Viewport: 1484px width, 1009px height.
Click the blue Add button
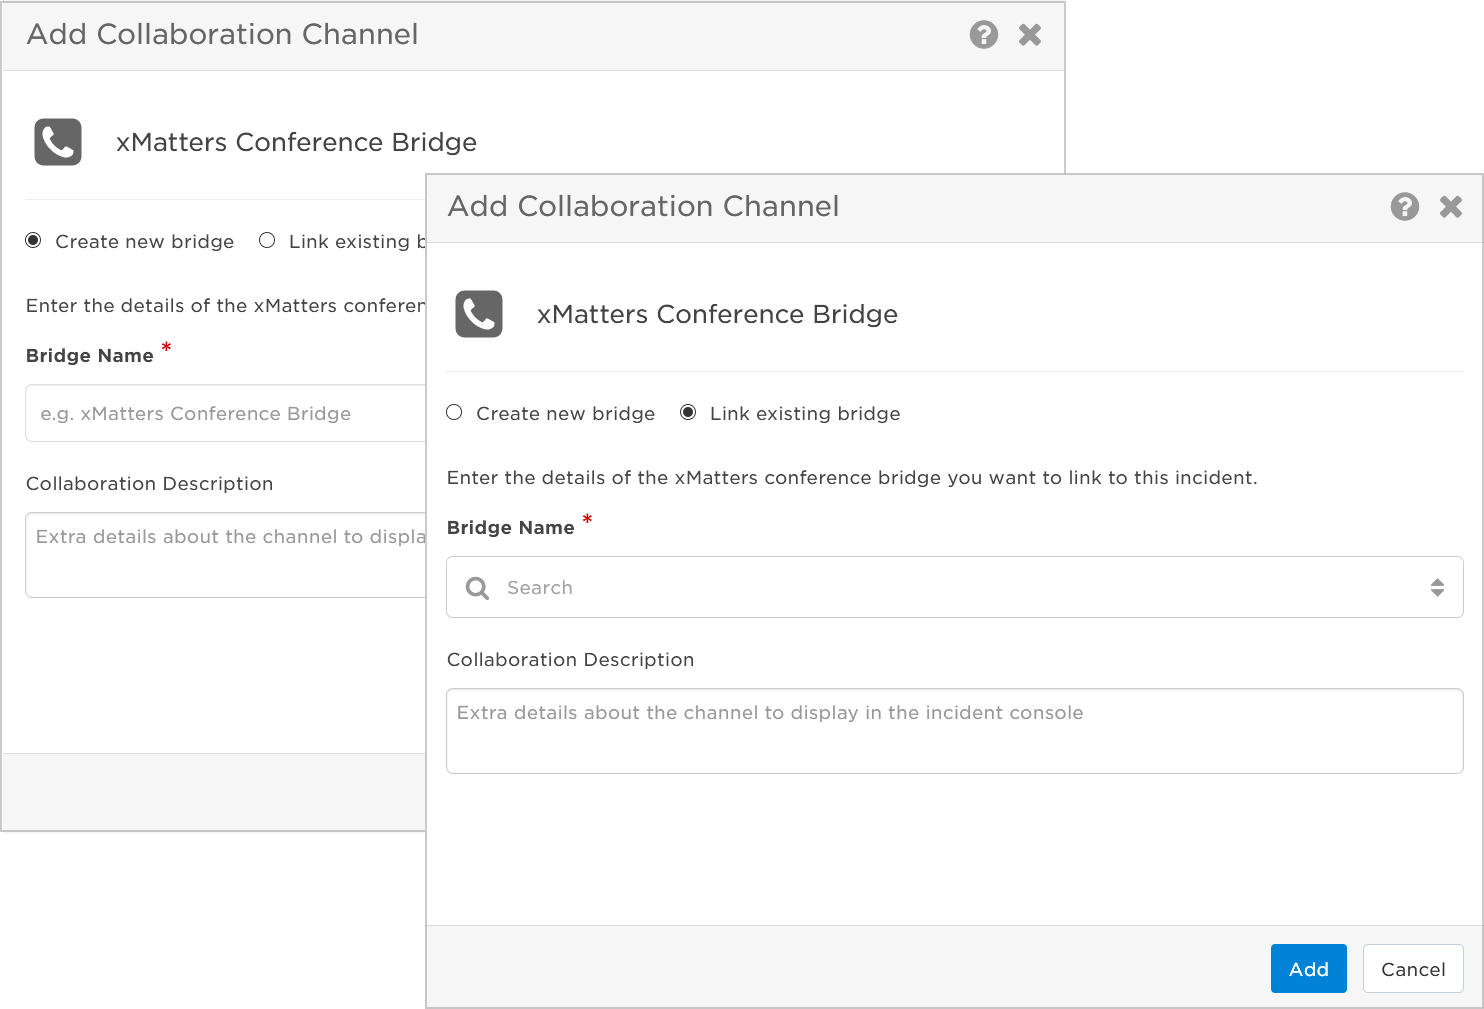1308,969
